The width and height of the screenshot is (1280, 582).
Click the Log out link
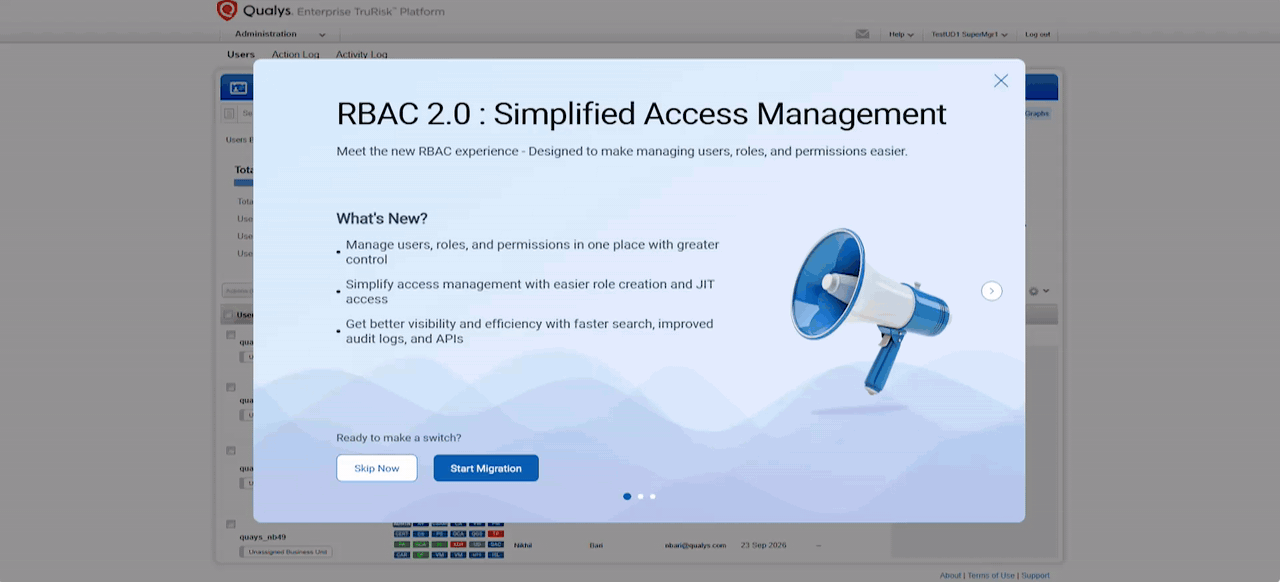[1038, 34]
